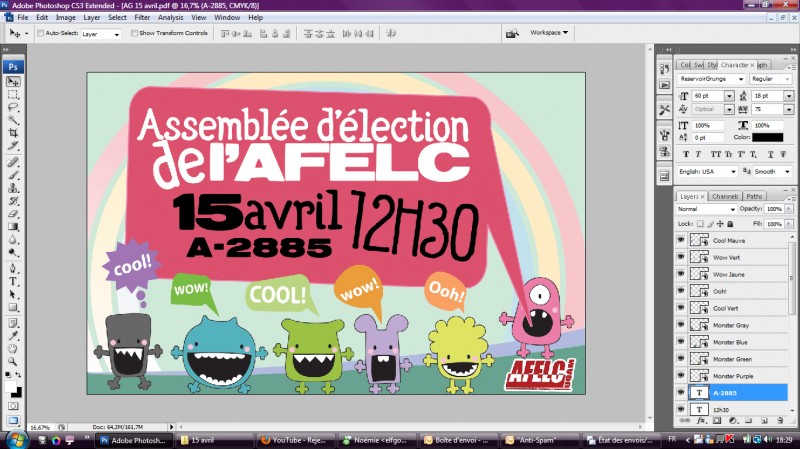This screenshot has width=800, height=449.
Task: Open Auto-Select Layer dropdown
Action: pyautogui.click(x=101, y=34)
